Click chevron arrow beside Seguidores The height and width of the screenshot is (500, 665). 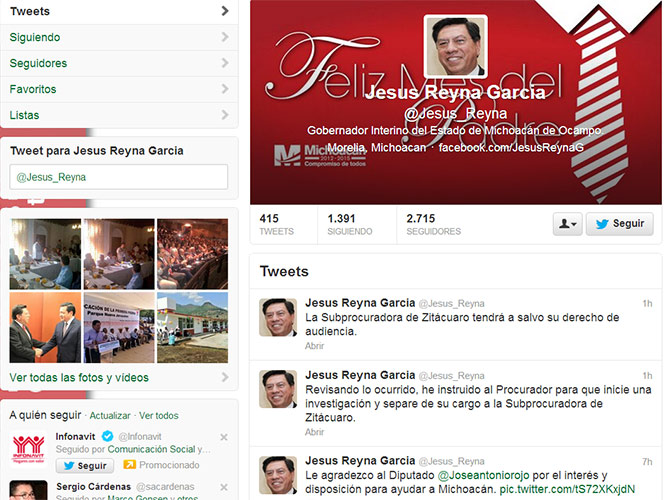[225, 63]
